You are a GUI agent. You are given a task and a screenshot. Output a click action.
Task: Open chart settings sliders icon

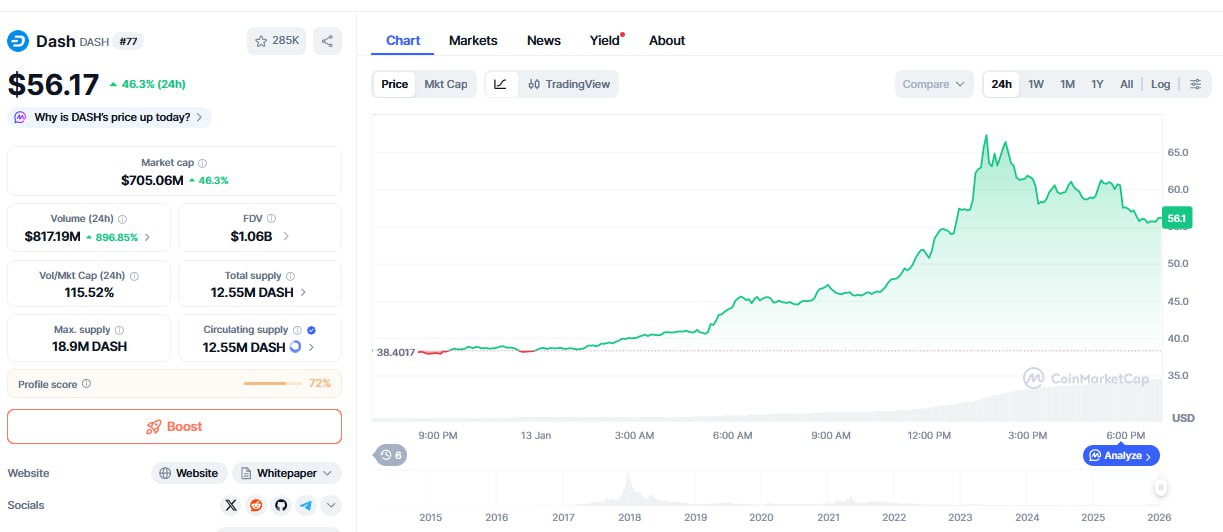click(x=1195, y=84)
